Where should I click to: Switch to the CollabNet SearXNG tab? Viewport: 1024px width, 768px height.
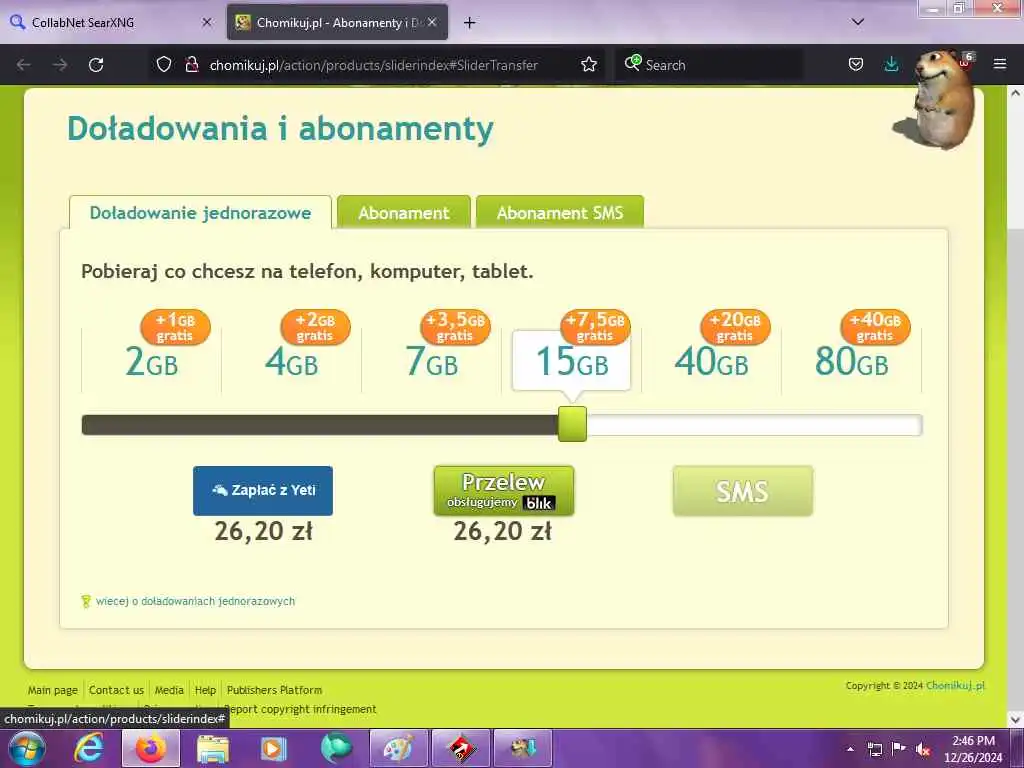click(x=111, y=22)
